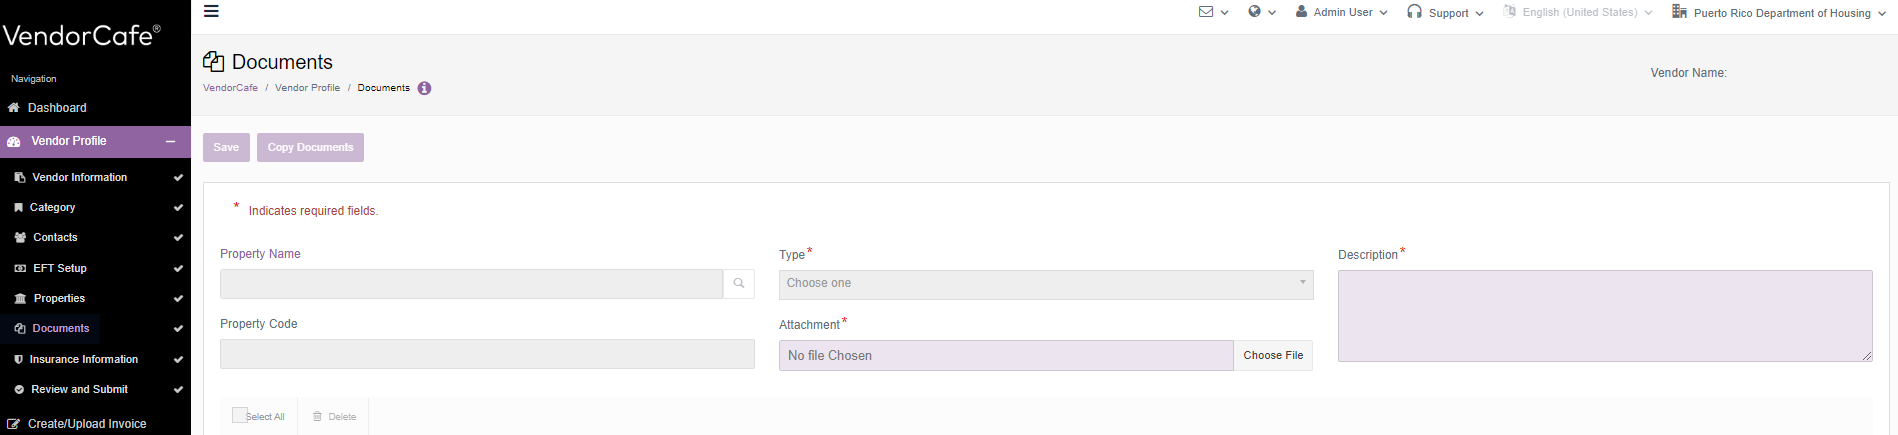Open the mail envelope icon menu
This screenshot has height=435, width=1898.
coord(1206,12)
